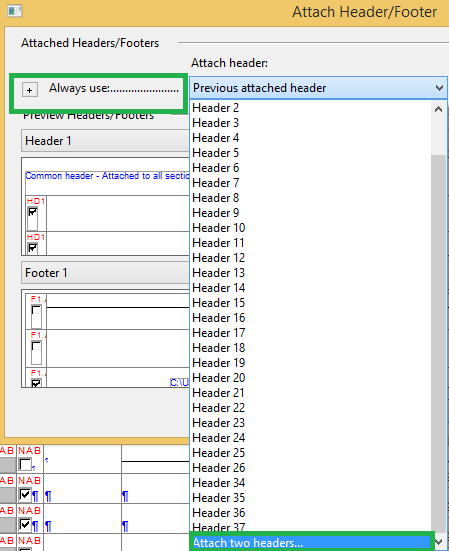This screenshot has height=551, width=449.
Task: Click scroll up arrow in header list
Action: coord(438,109)
